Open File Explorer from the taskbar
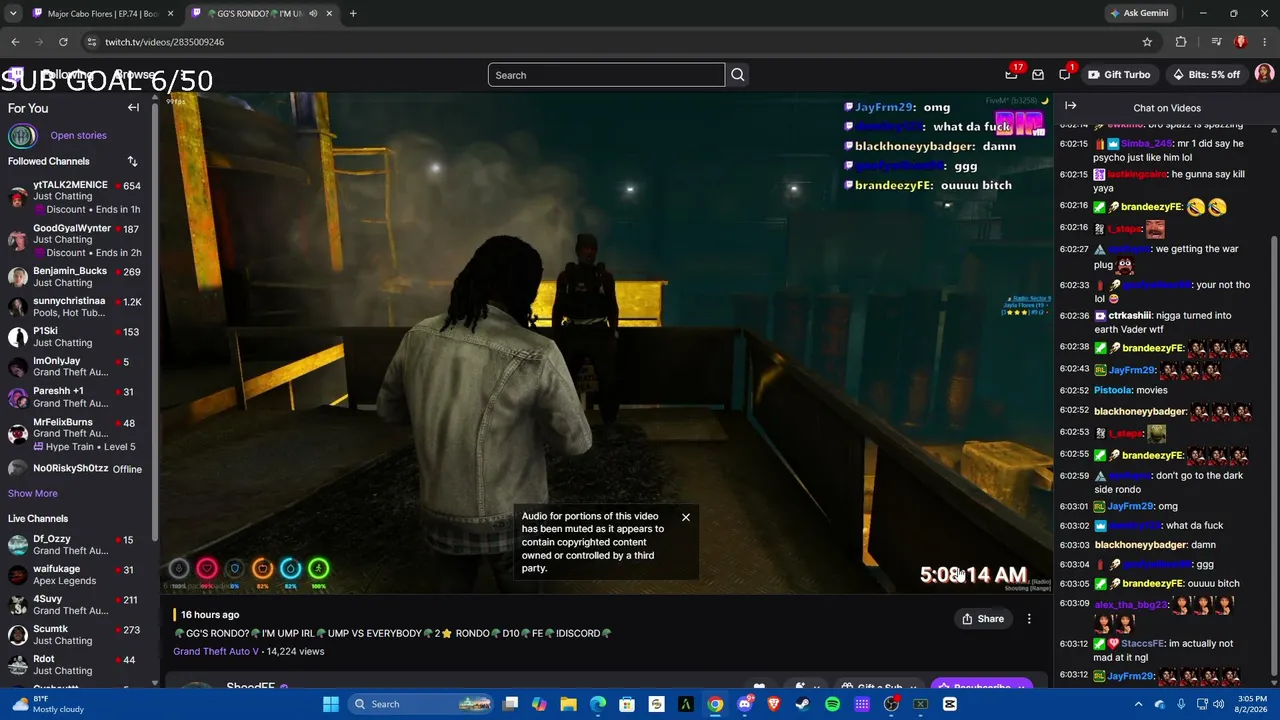Screen dimensions: 1280x720 pos(568,704)
